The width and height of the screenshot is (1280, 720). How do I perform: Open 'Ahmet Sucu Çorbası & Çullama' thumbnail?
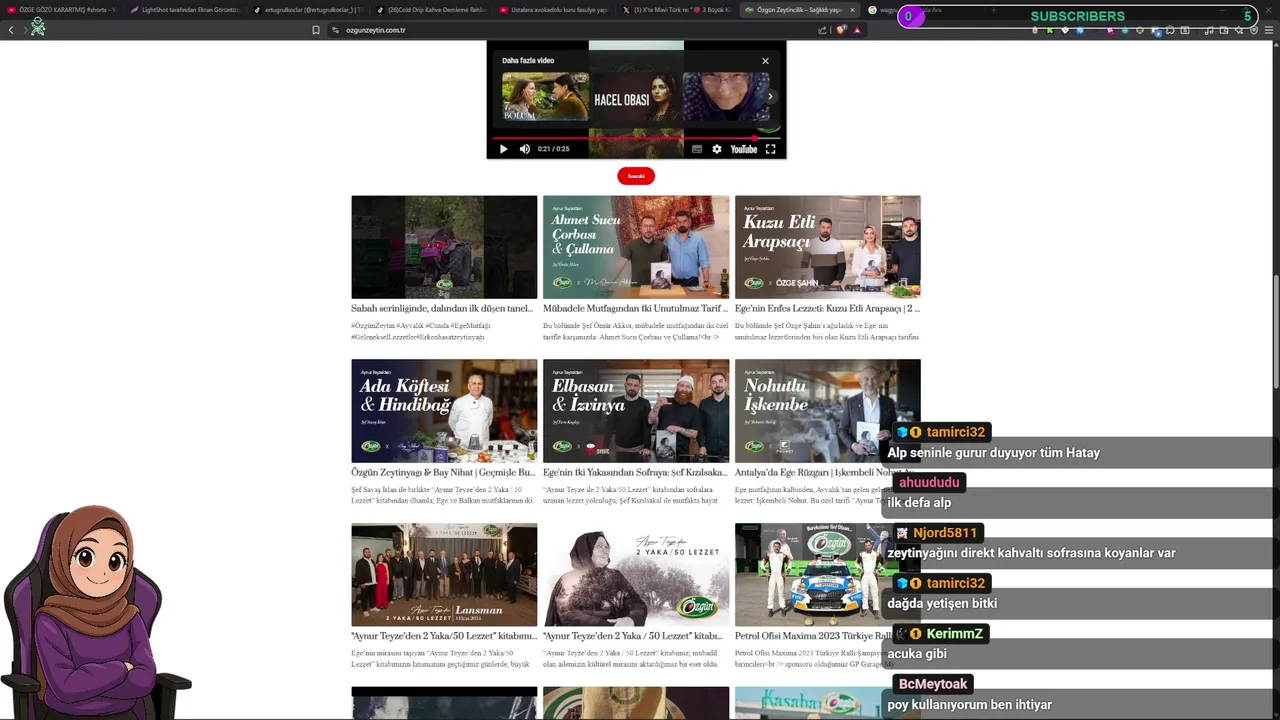coord(636,247)
